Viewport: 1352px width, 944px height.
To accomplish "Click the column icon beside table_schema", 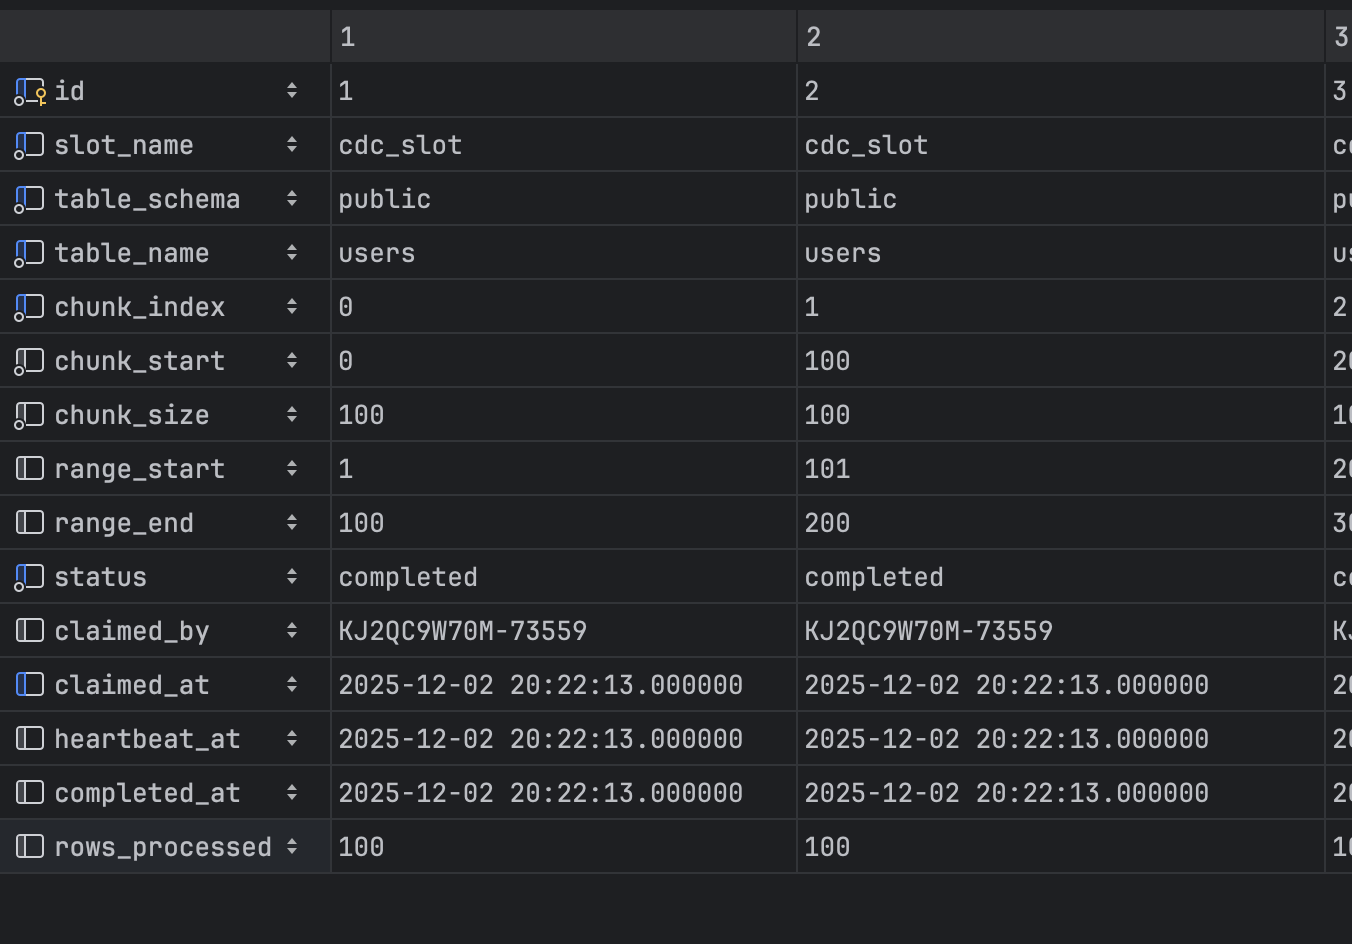I will [29, 198].
